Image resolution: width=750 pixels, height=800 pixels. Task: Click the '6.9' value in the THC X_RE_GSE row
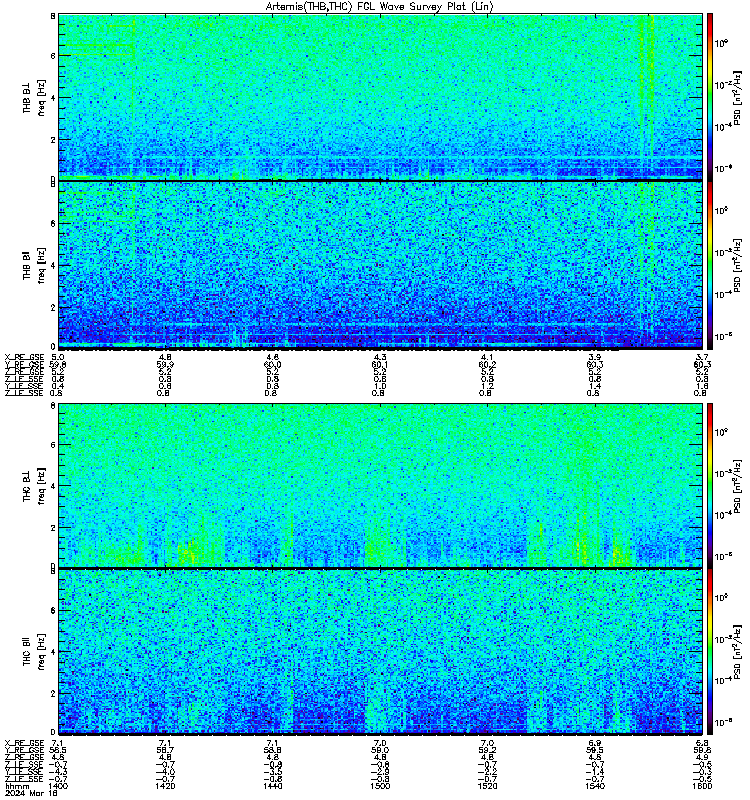pos(595,743)
